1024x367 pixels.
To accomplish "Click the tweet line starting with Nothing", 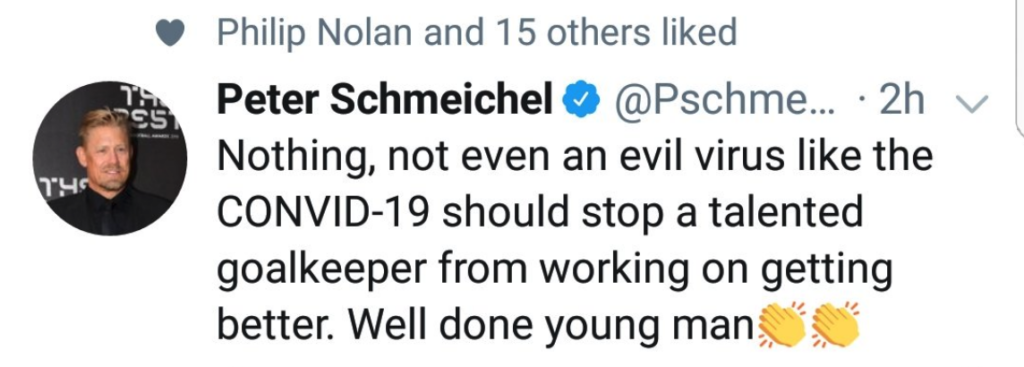I will [575, 159].
